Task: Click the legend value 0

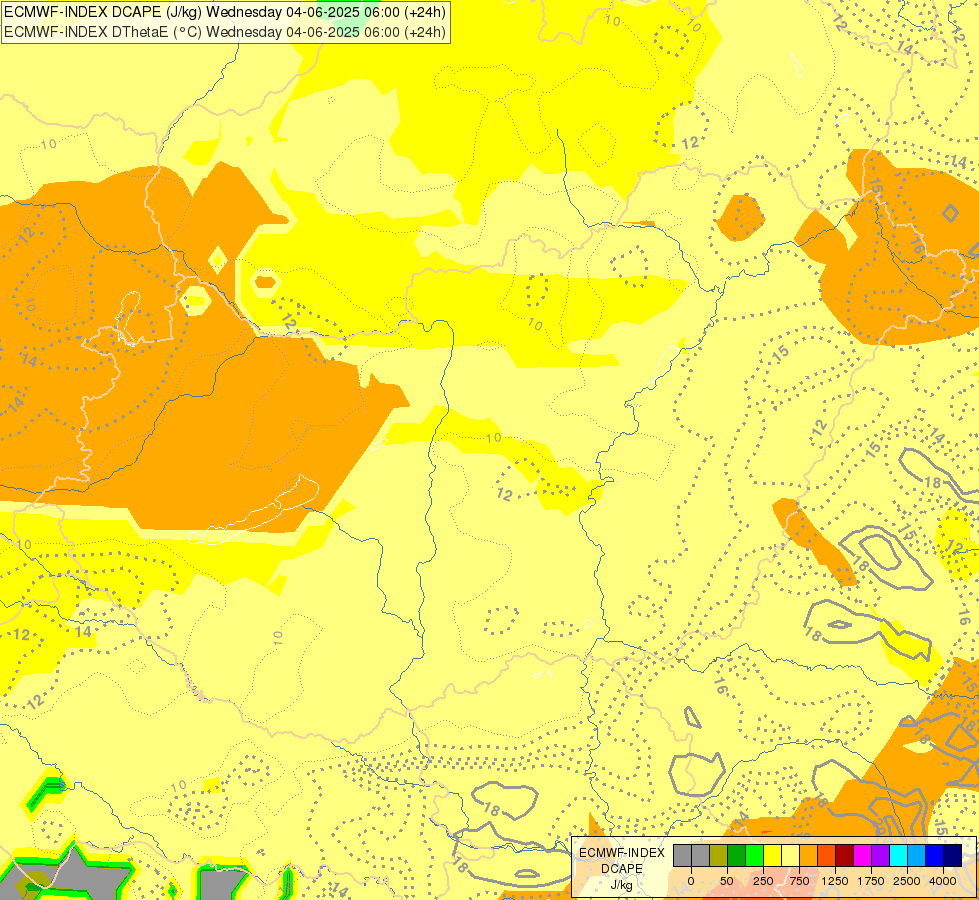Action: (x=691, y=881)
